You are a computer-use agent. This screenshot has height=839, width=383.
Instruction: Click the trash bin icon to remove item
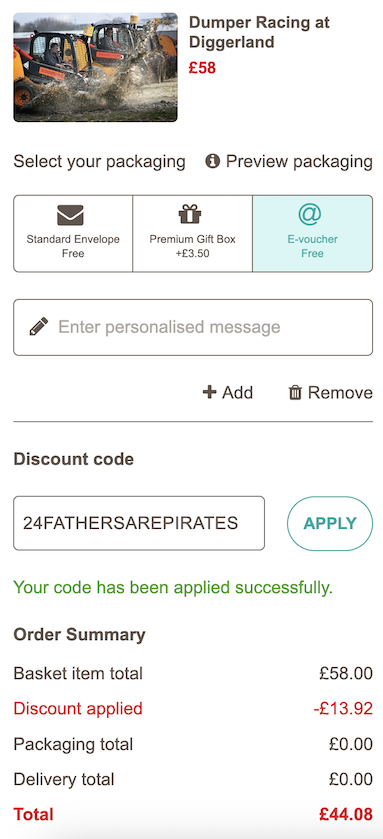(295, 393)
